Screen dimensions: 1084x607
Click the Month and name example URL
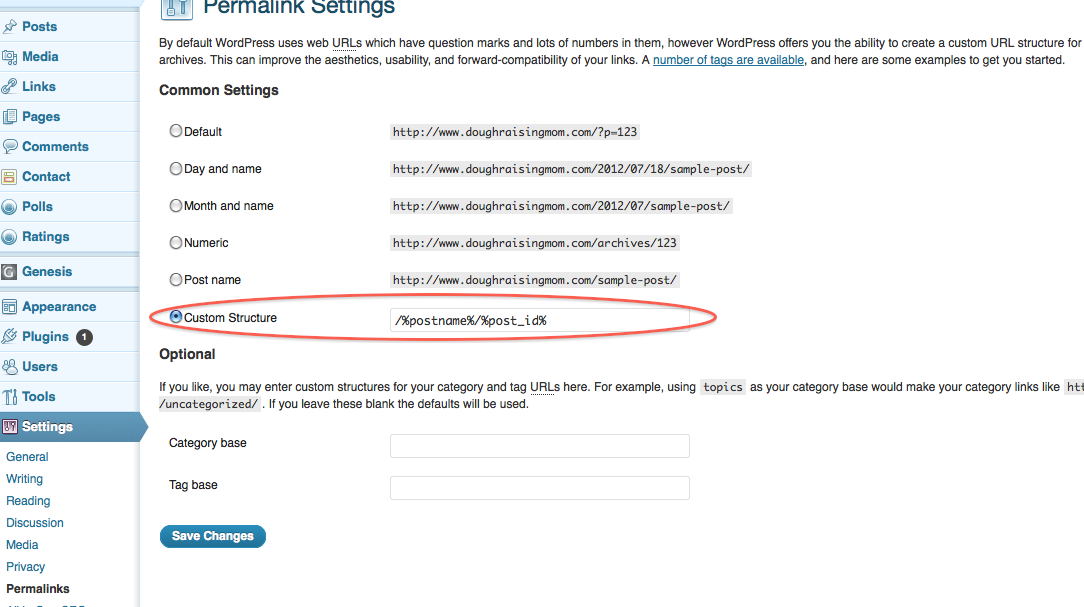(561, 206)
